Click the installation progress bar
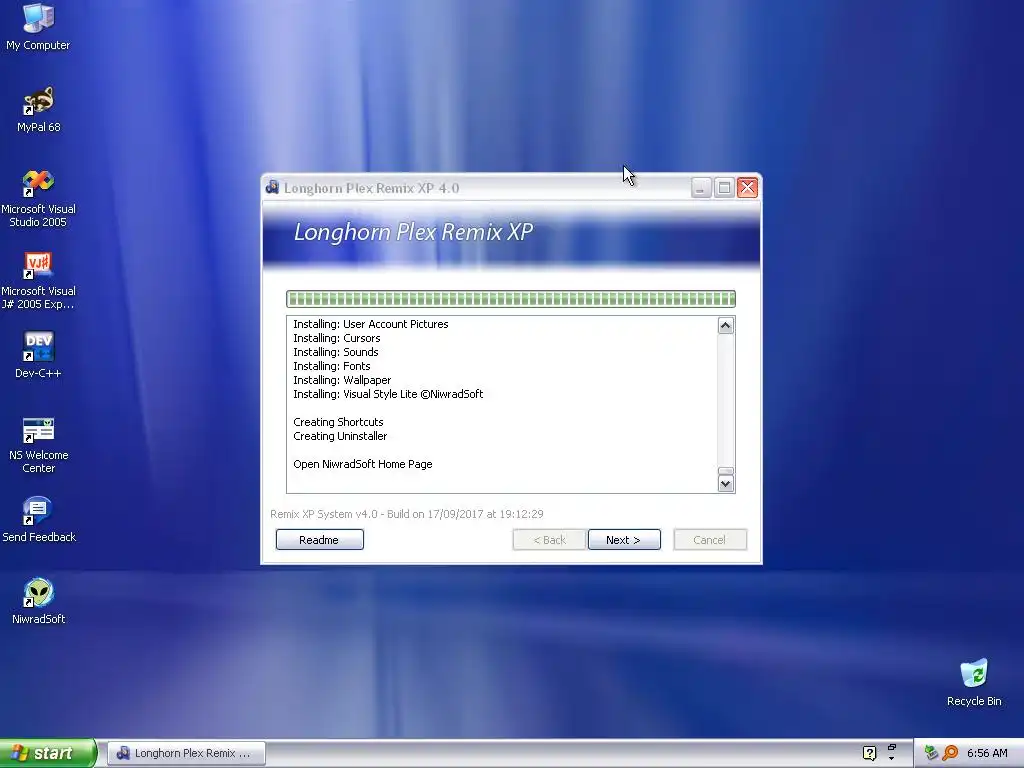1024x768 pixels. coord(511,299)
